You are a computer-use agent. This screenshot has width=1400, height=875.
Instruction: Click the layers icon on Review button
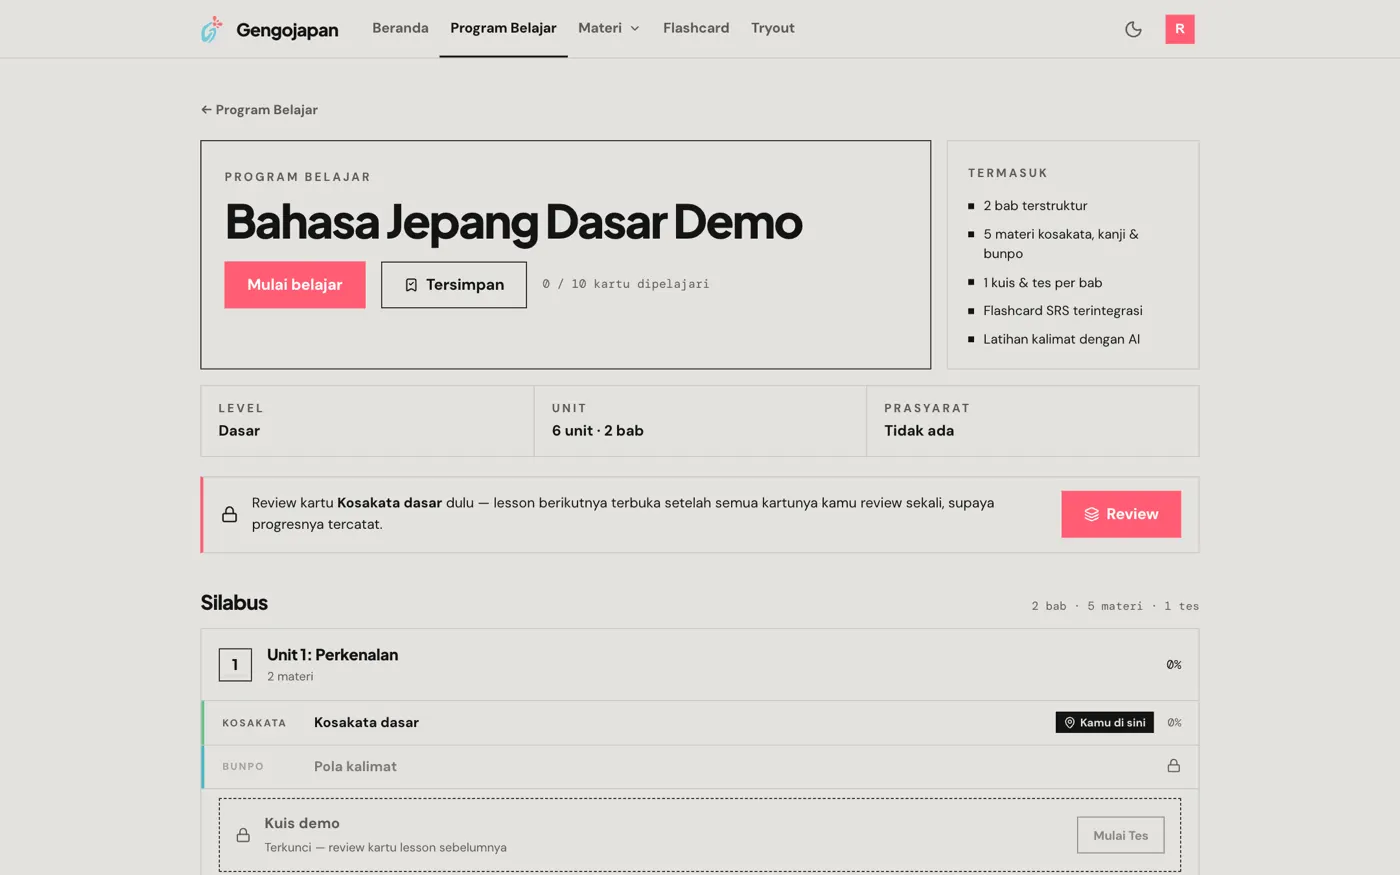coord(1092,514)
